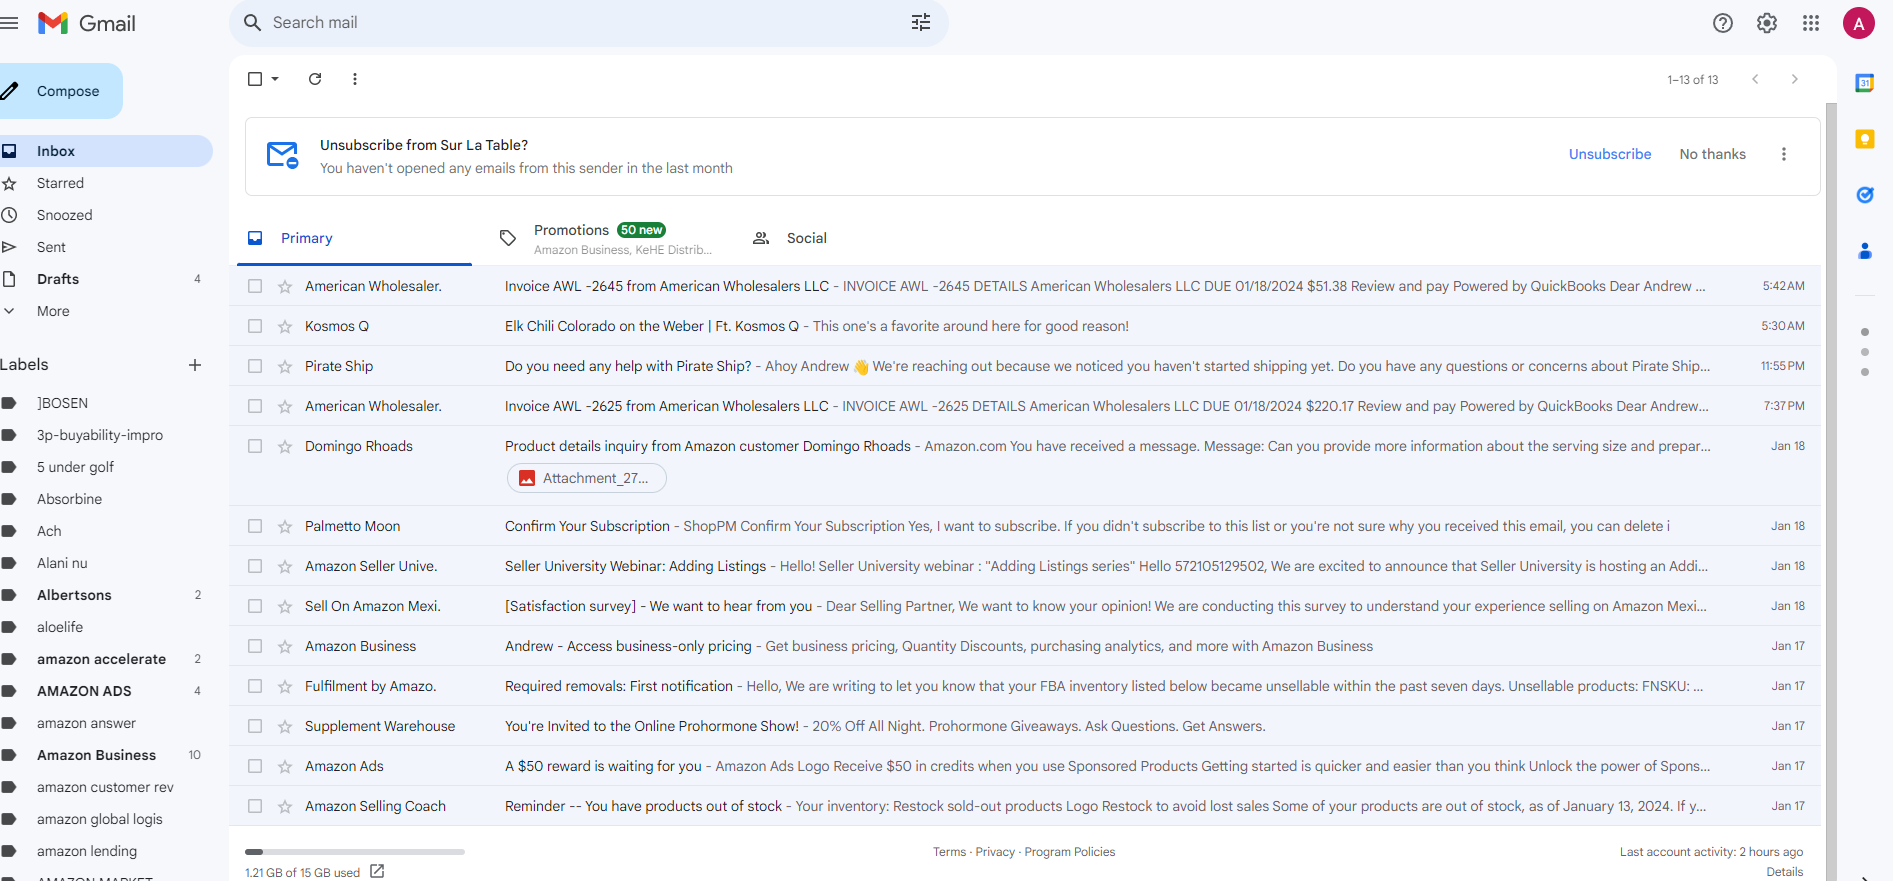The height and width of the screenshot is (881, 1893).
Task: Click the Unsubscribe button
Action: (x=1610, y=154)
